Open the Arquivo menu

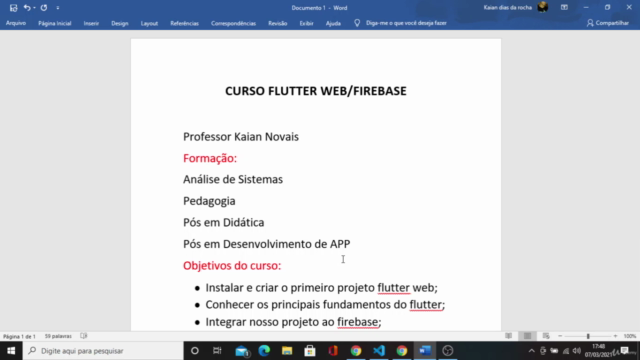click(x=16, y=23)
